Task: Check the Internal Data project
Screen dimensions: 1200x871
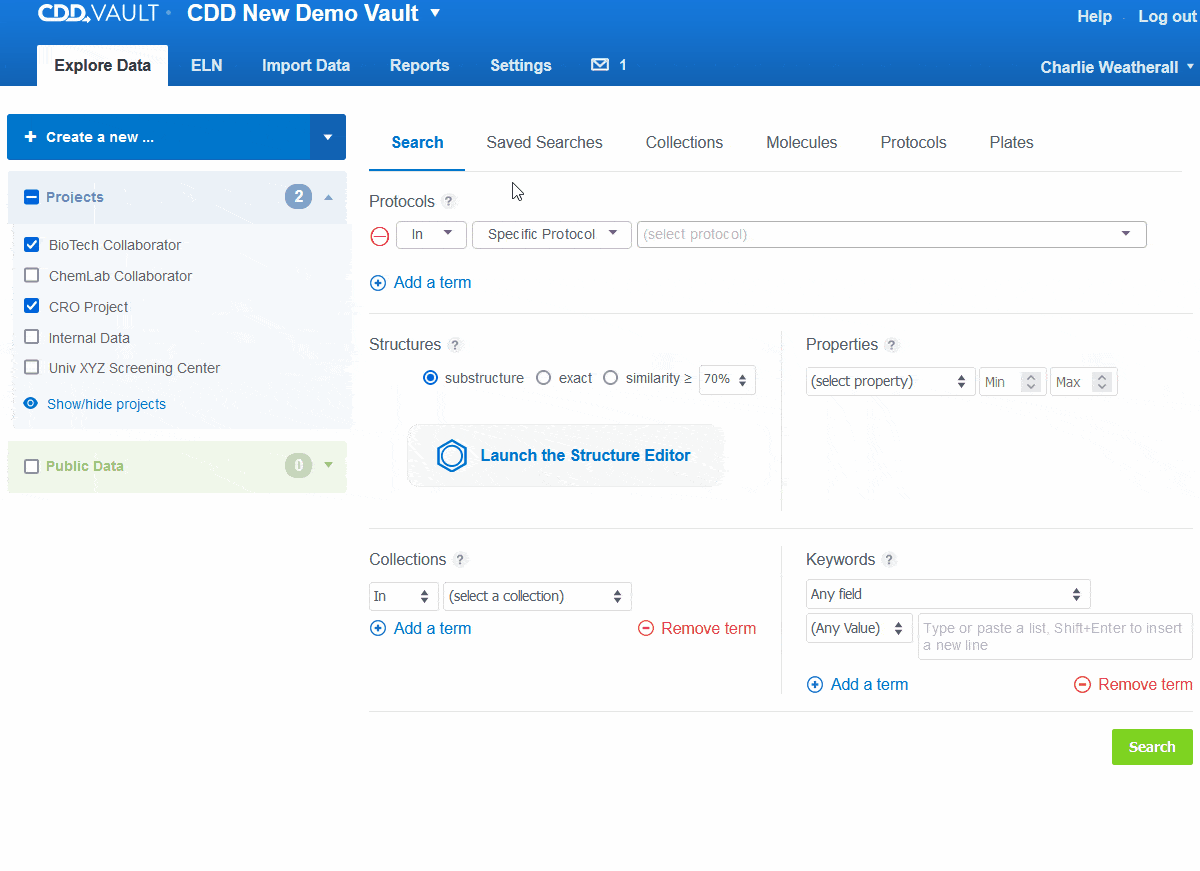Action: pos(31,338)
